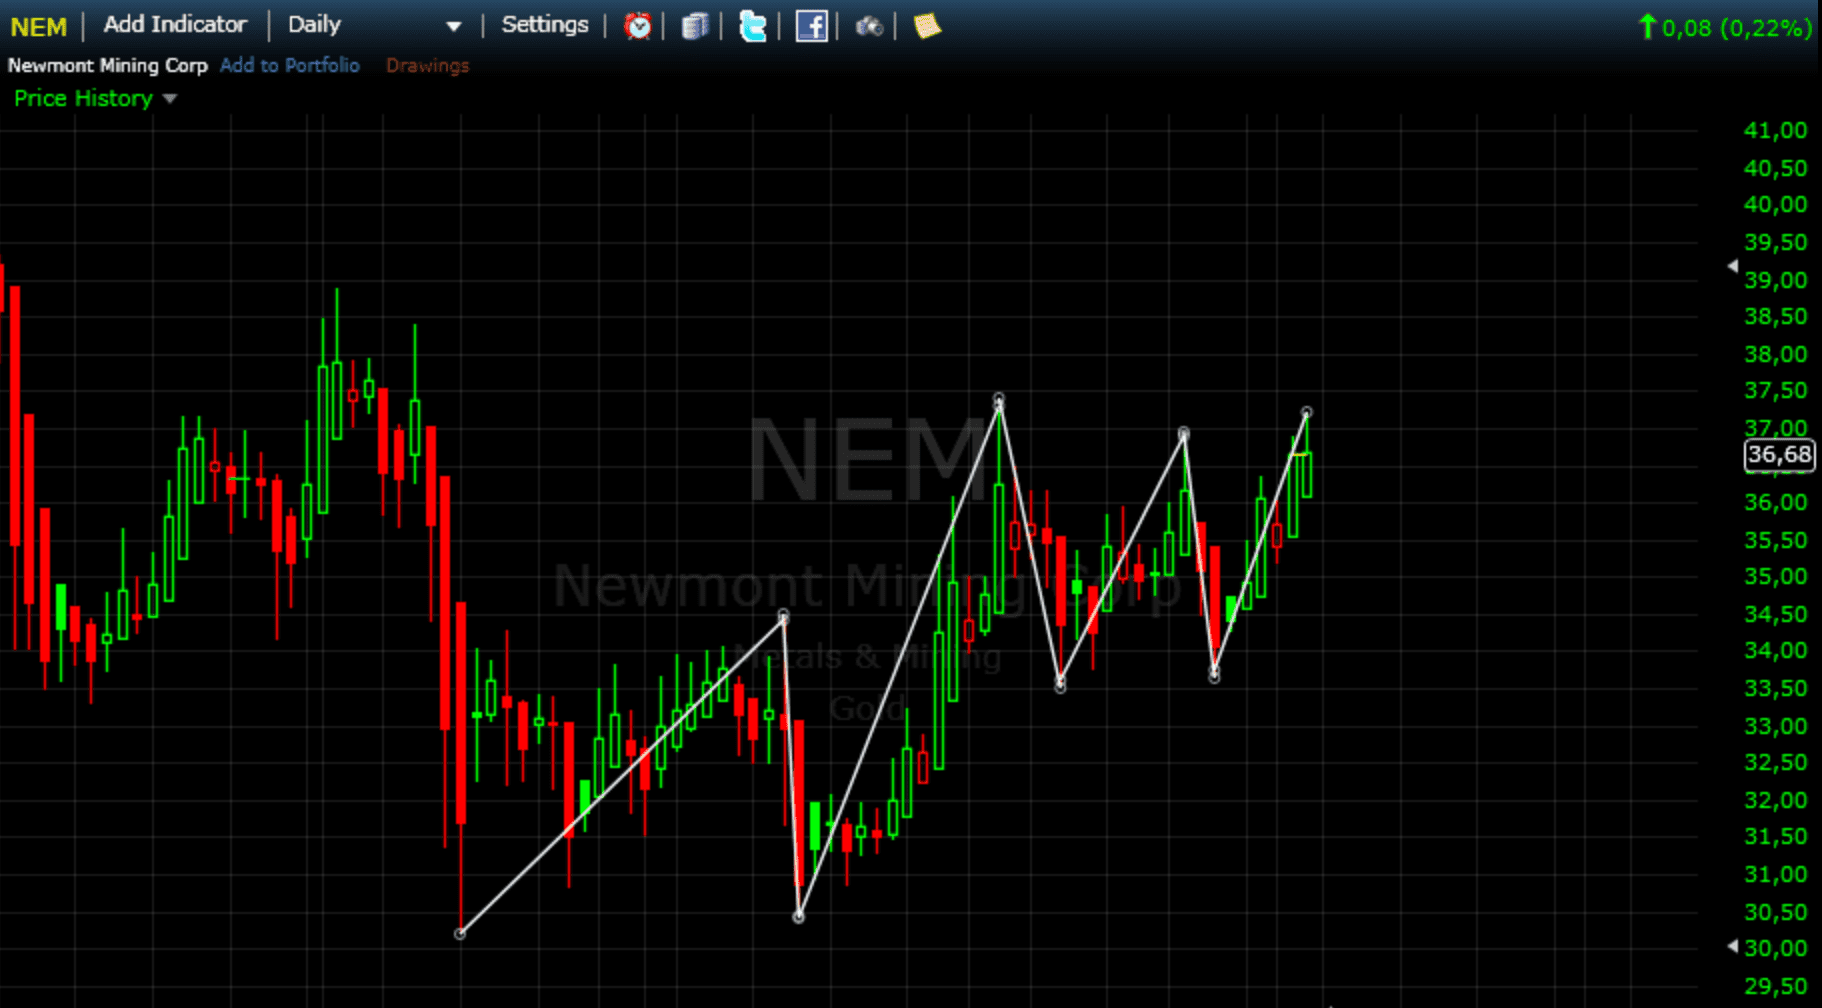Open the yellow sticky note icon

927,26
